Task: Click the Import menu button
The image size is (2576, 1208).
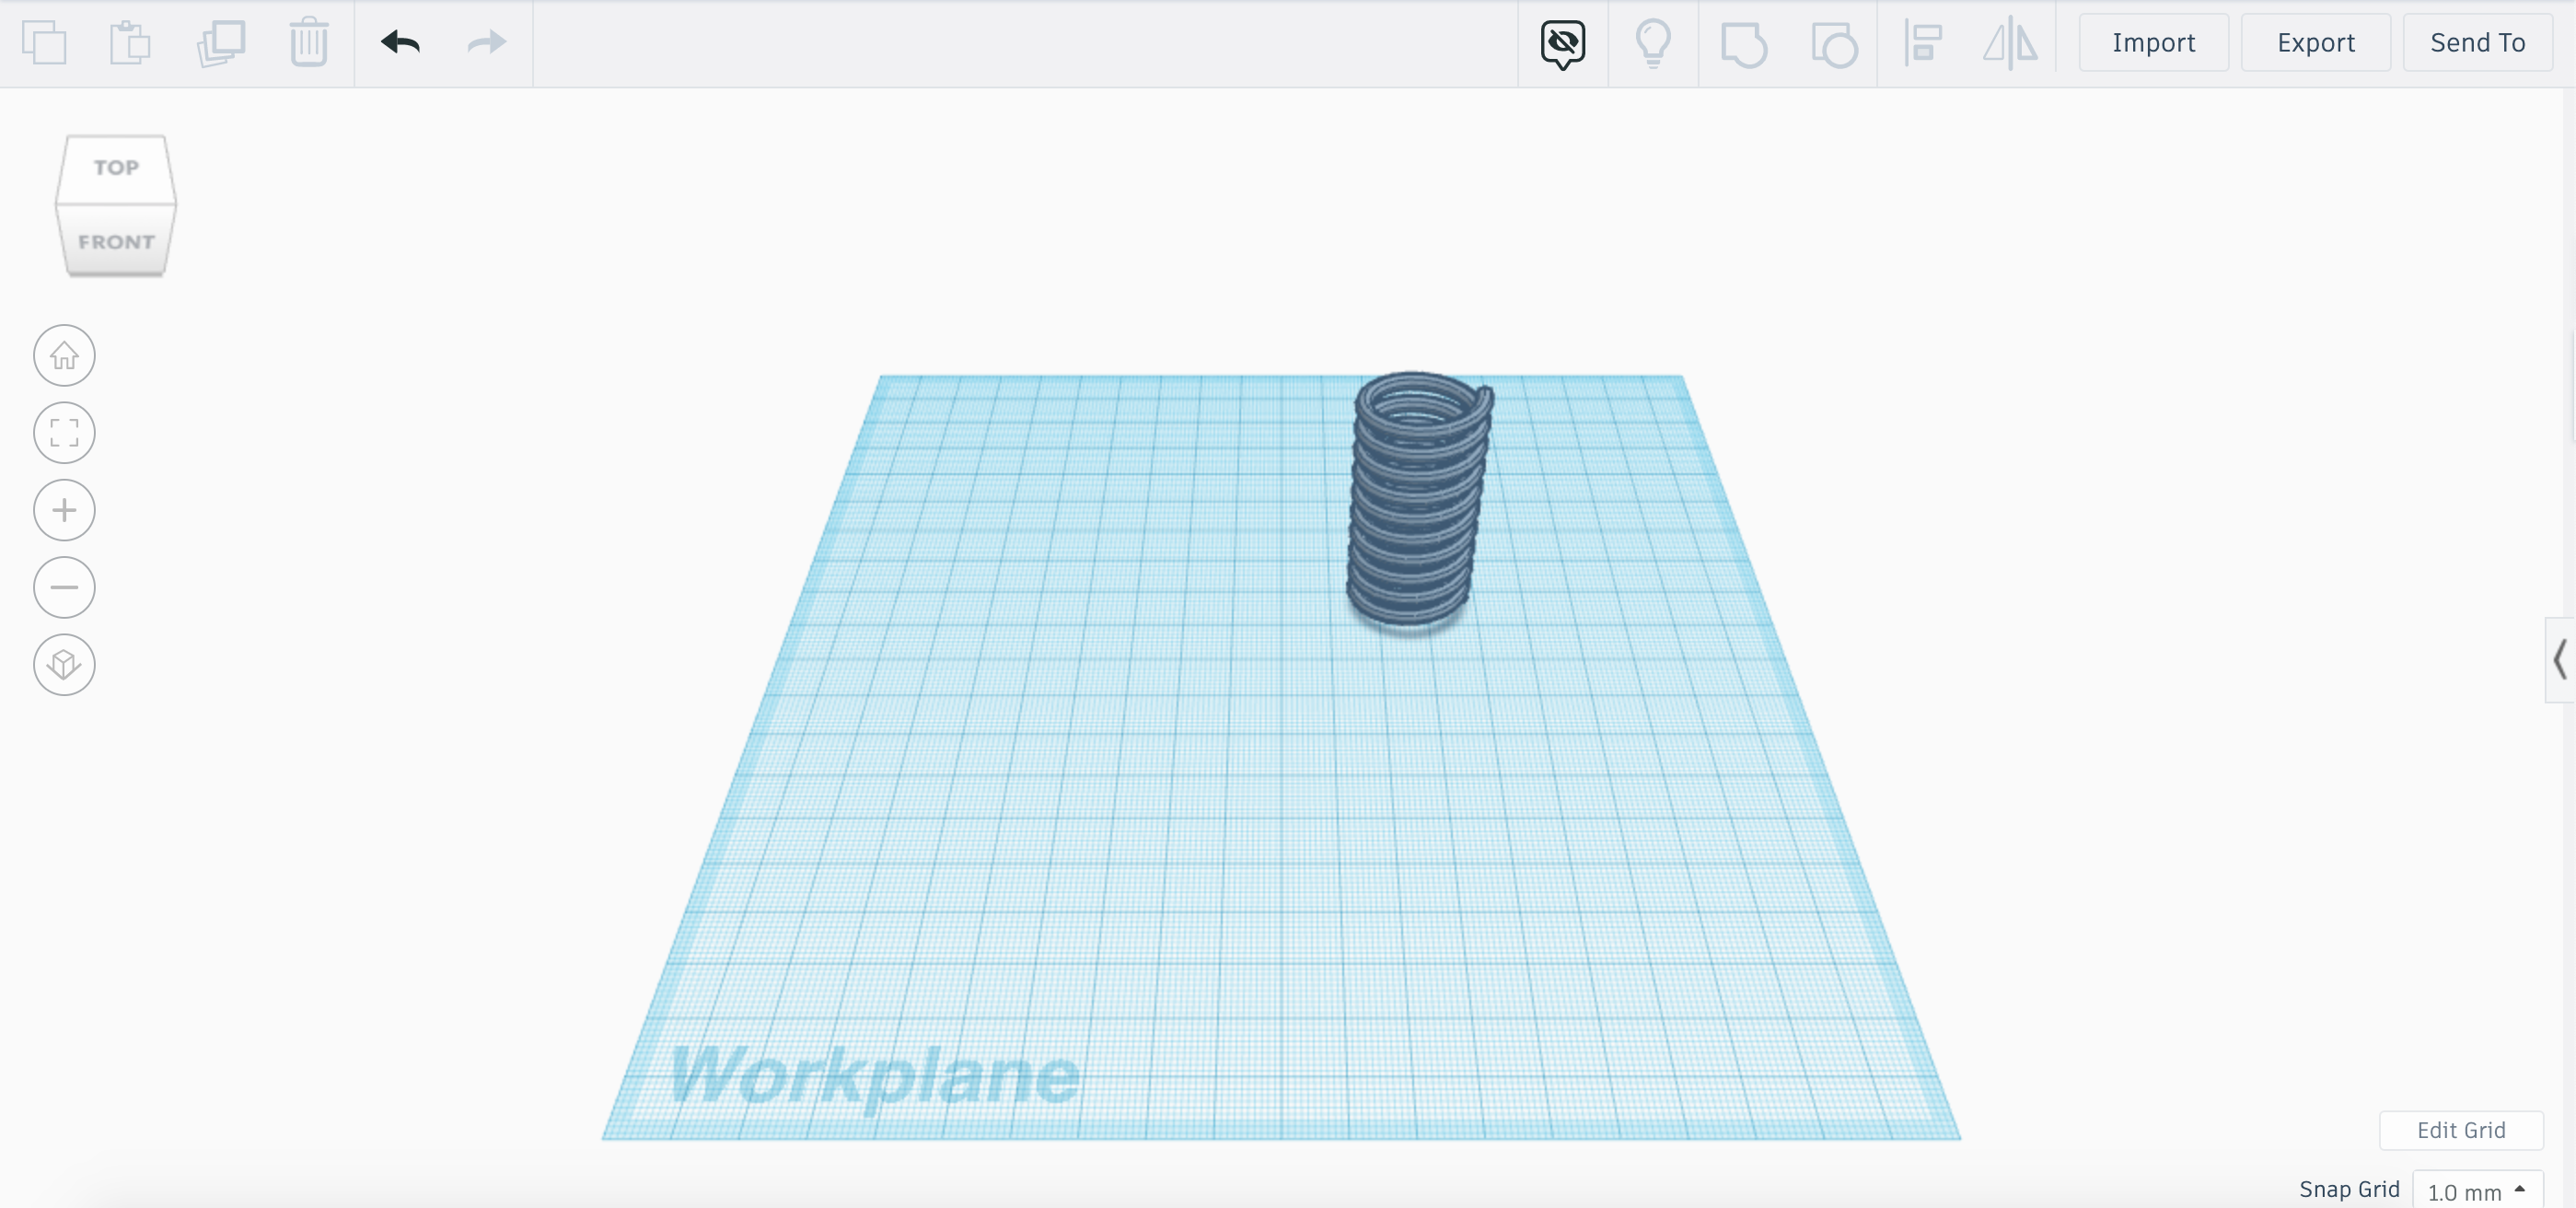Action: pos(2152,41)
